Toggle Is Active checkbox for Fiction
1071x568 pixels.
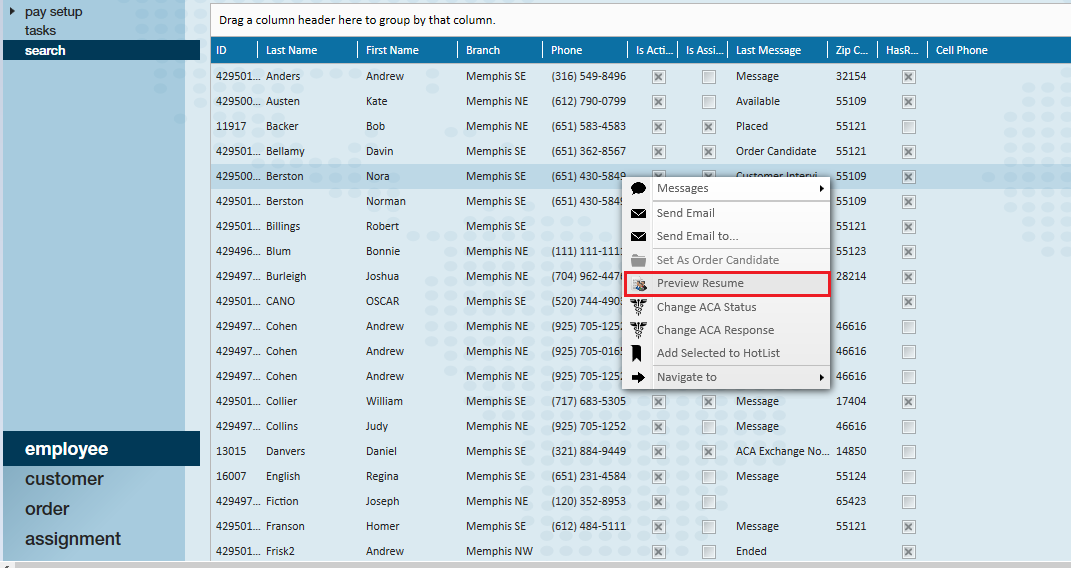(x=658, y=502)
